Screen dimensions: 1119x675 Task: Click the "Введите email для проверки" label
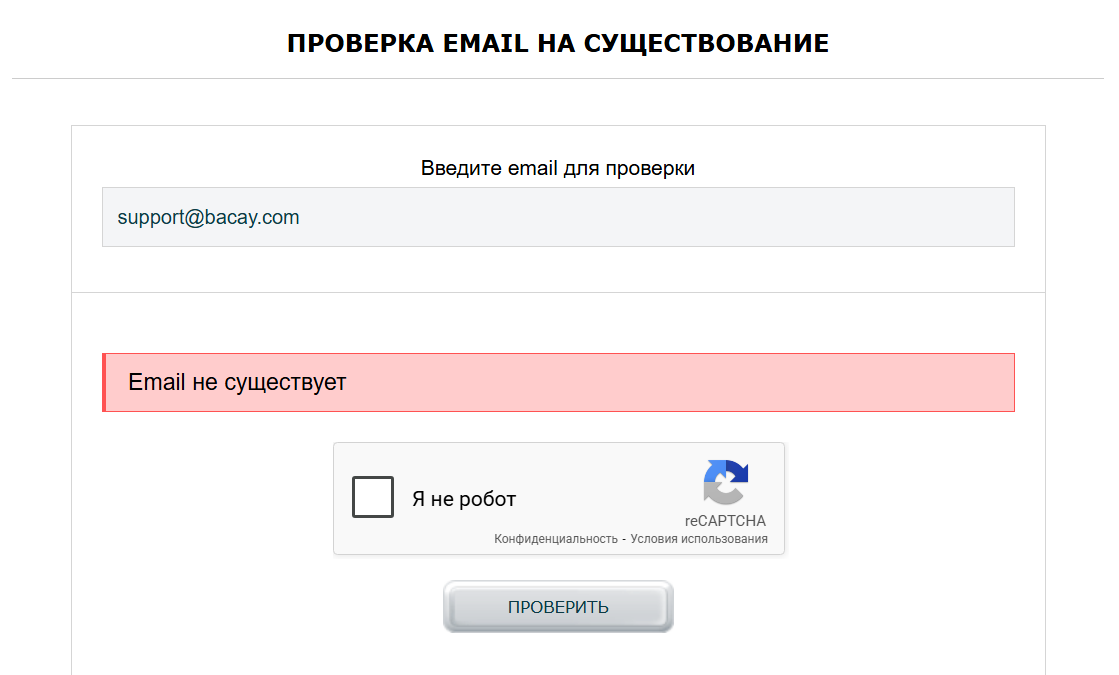point(558,168)
